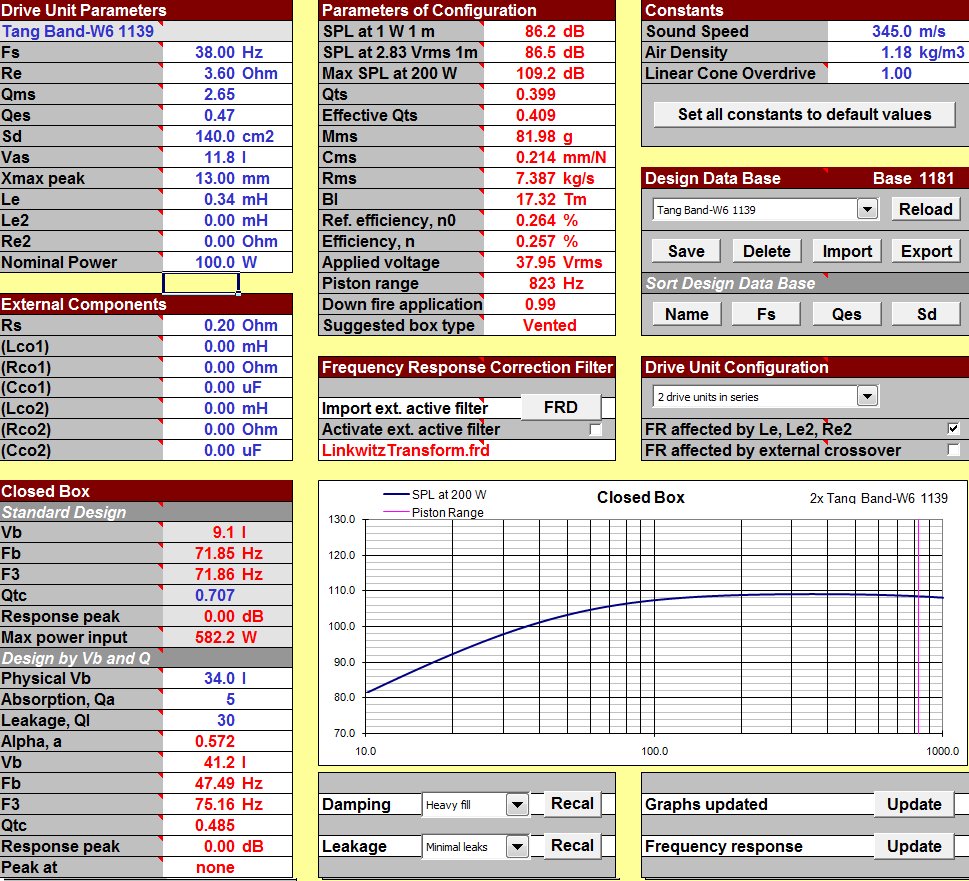
Task: Click the Max power input 582.2 W value
Action: (227, 638)
